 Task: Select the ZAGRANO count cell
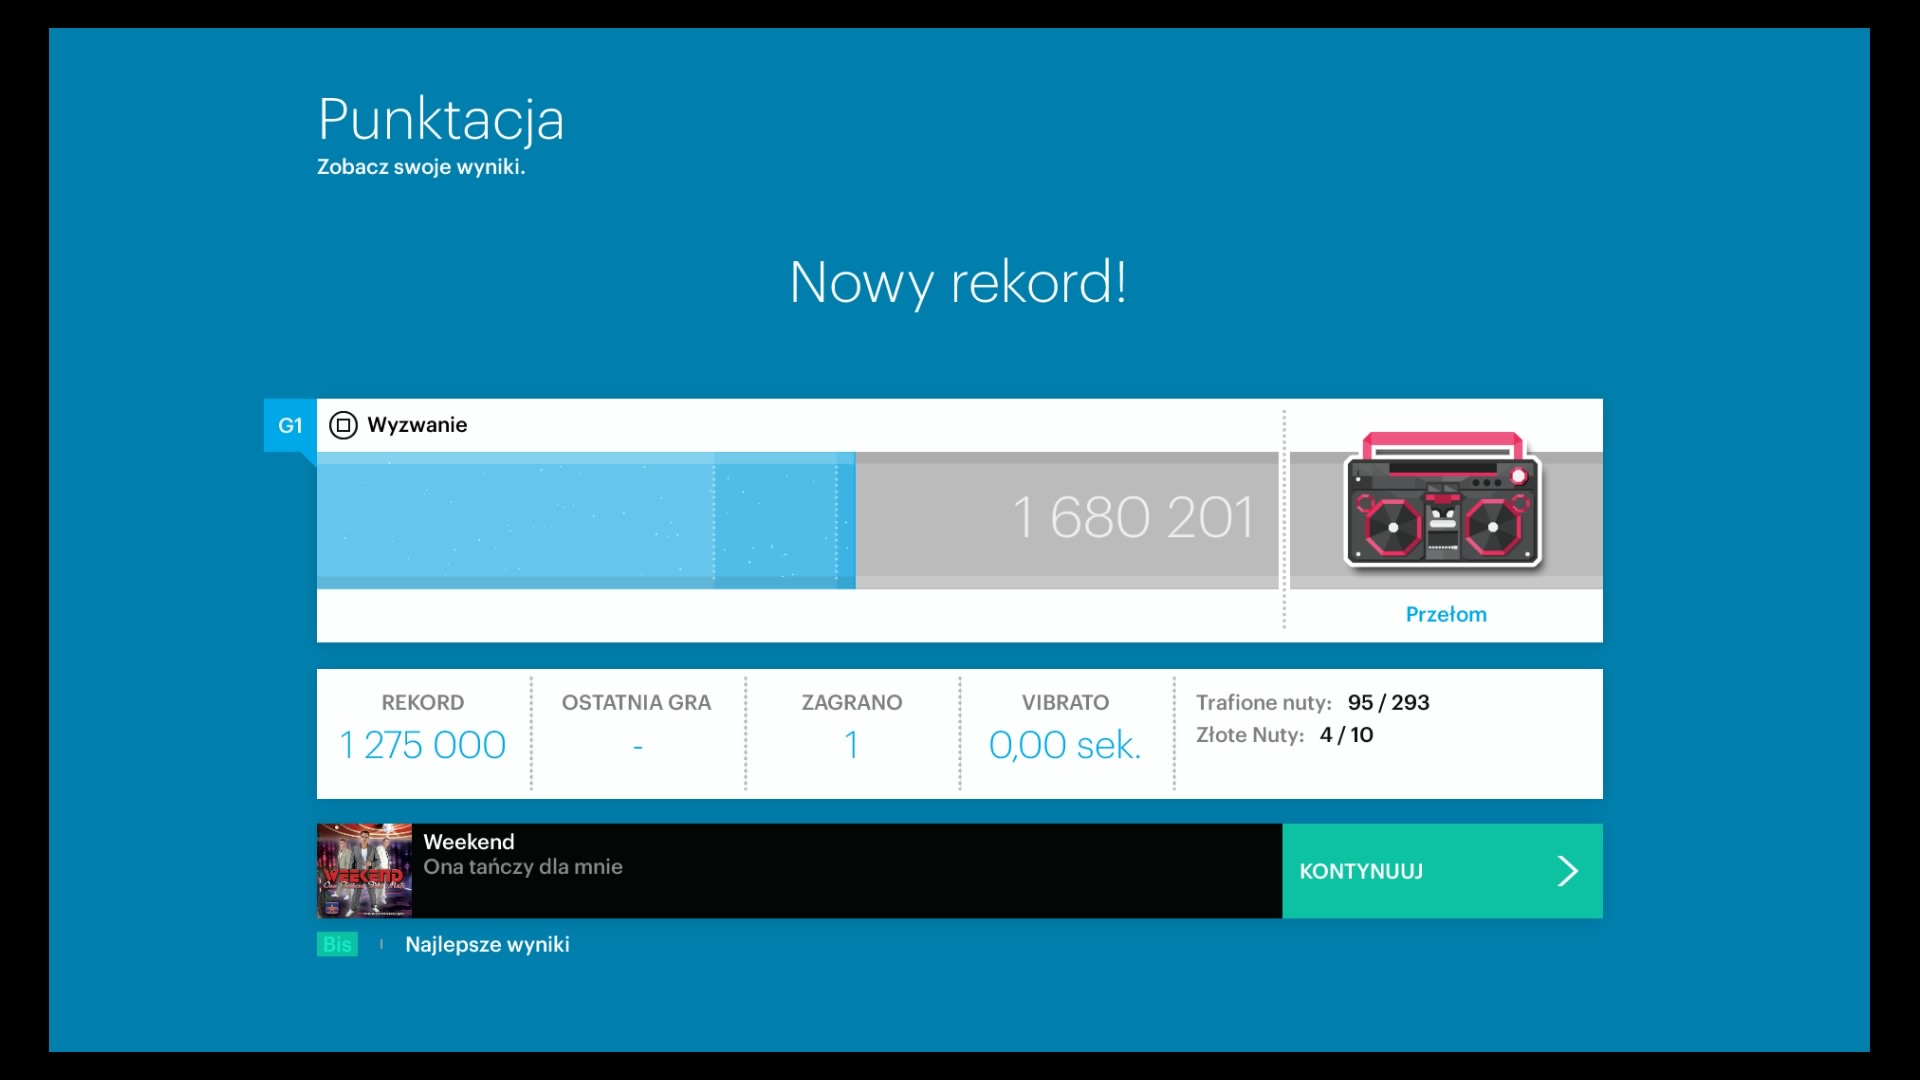point(851,733)
